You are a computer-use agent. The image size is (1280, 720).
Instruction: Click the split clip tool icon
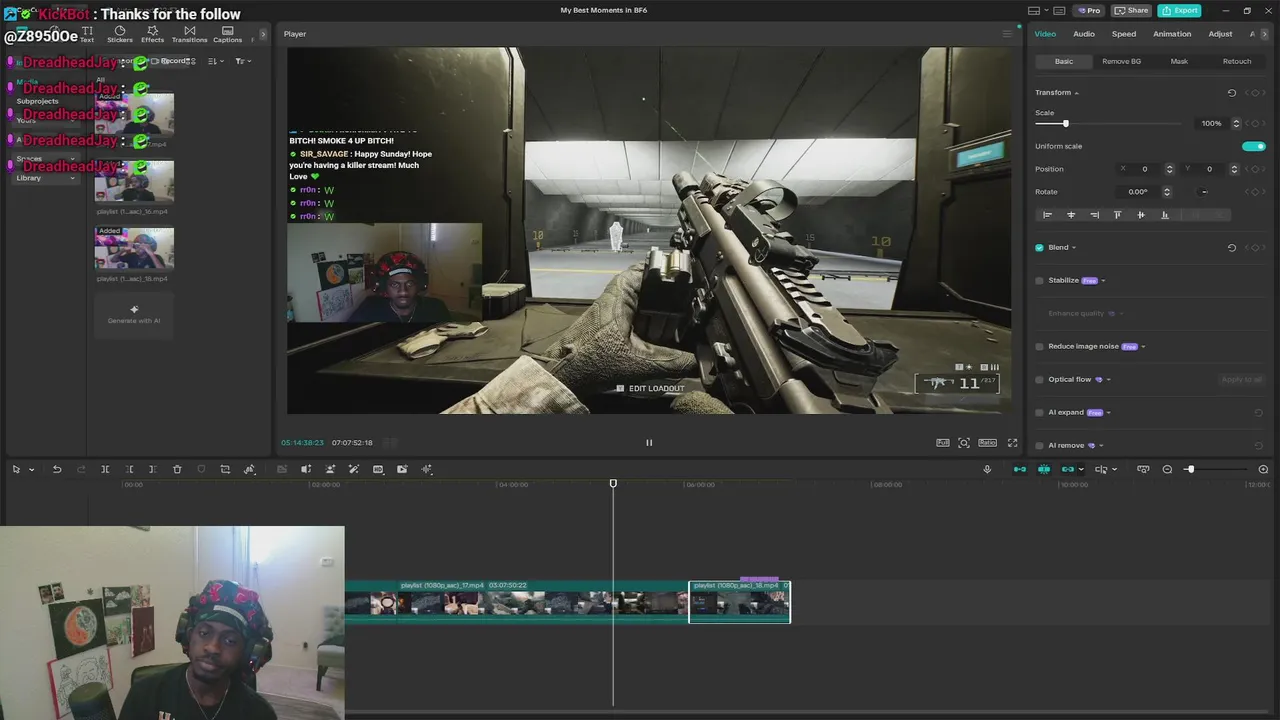pos(105,469)
